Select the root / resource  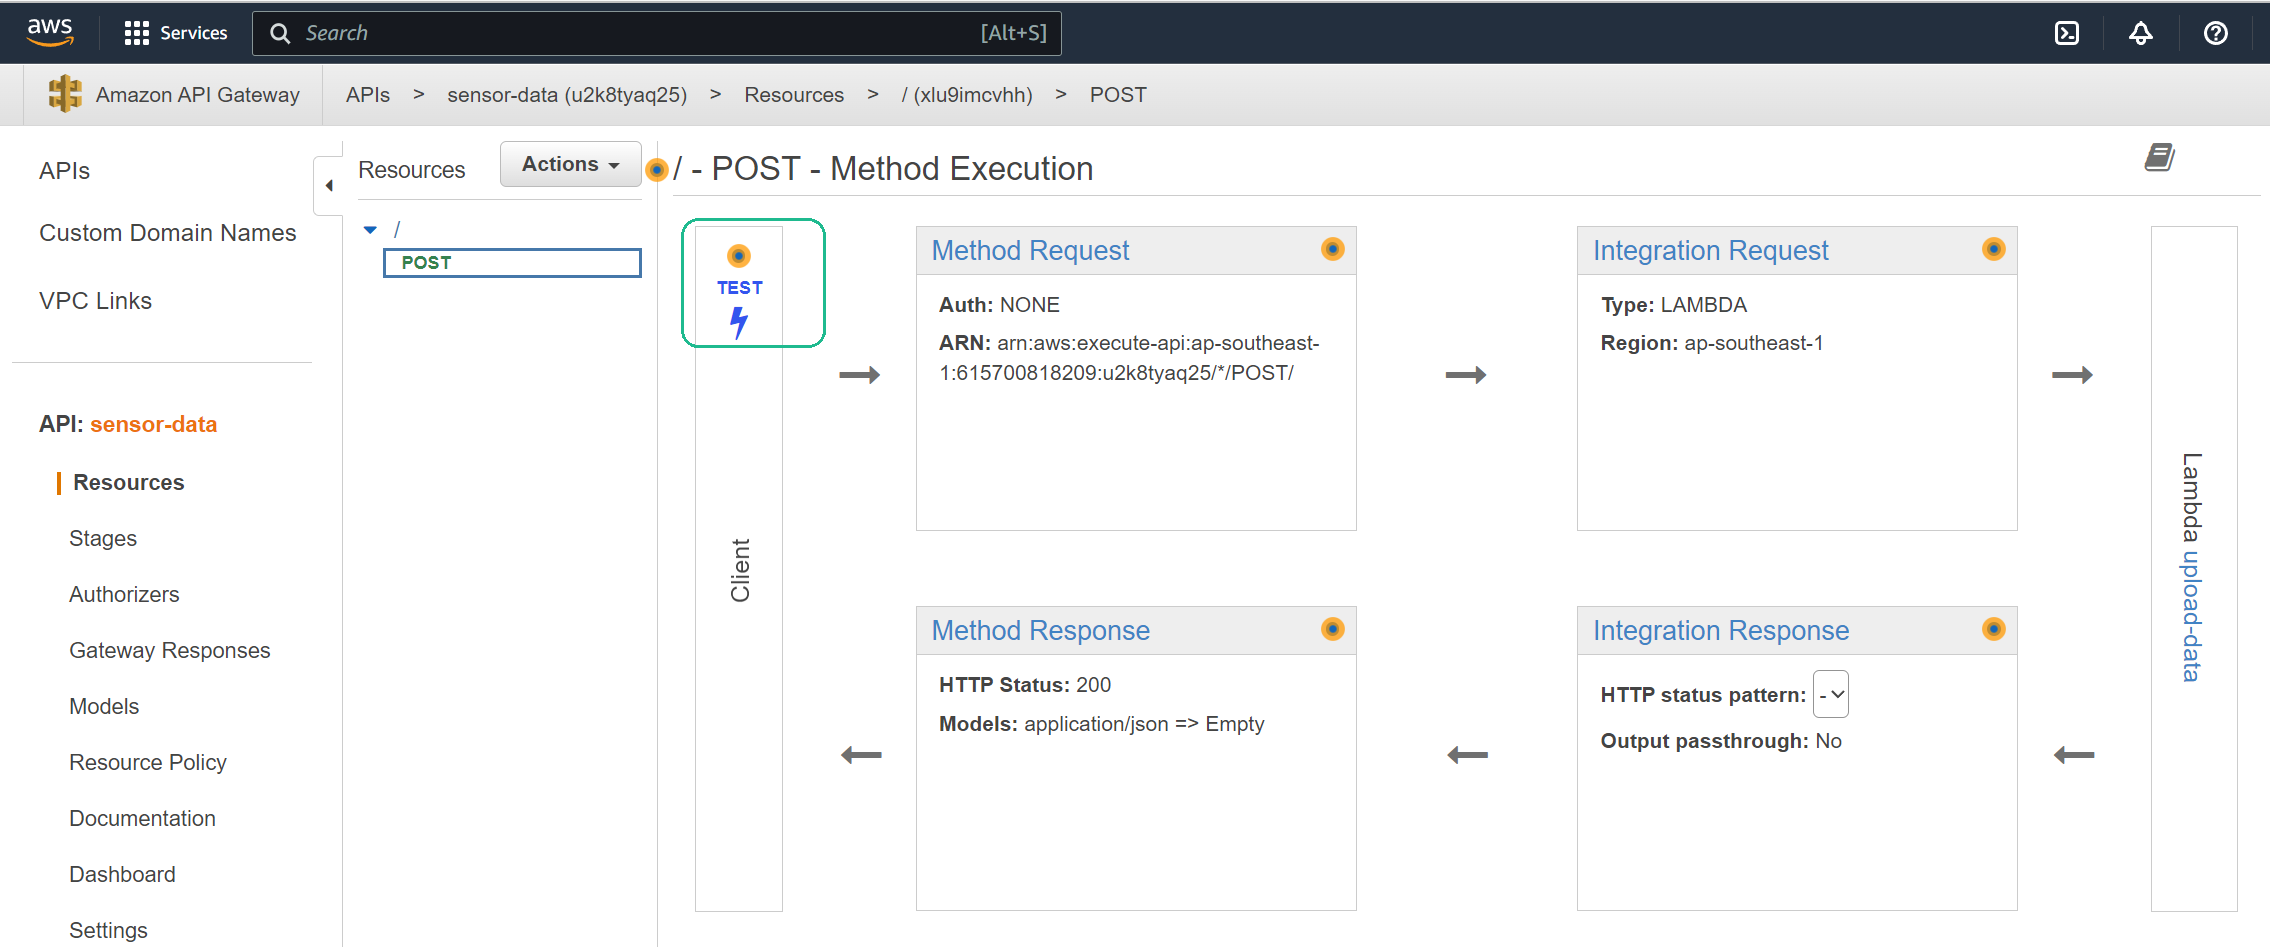[x=397, y=230]
